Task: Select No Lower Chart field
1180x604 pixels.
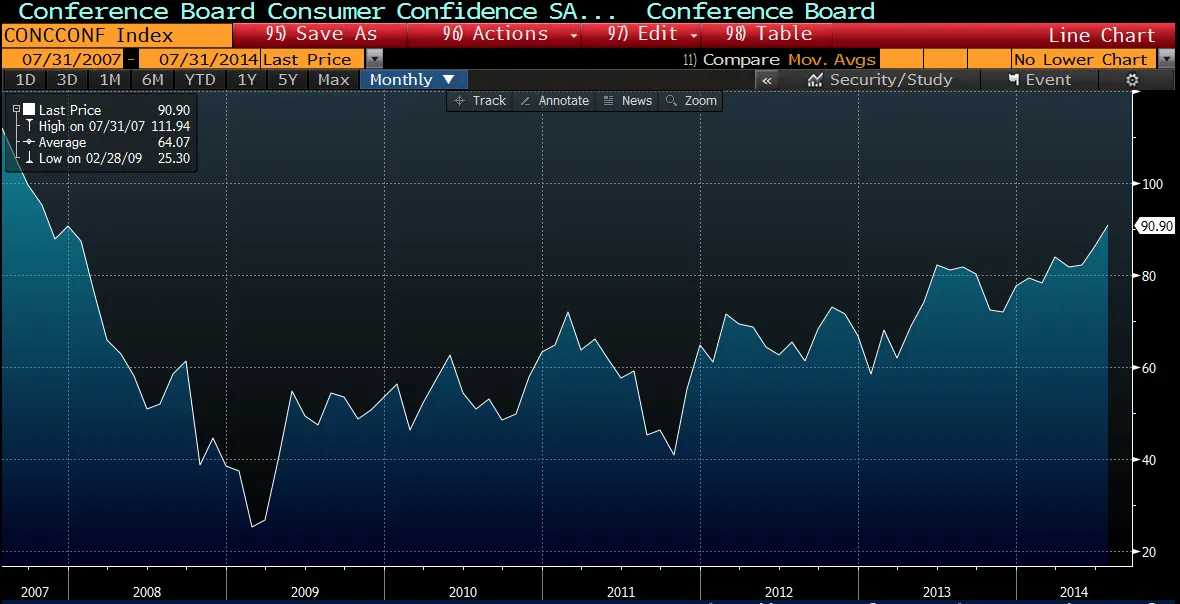Action: point(1084,59)
